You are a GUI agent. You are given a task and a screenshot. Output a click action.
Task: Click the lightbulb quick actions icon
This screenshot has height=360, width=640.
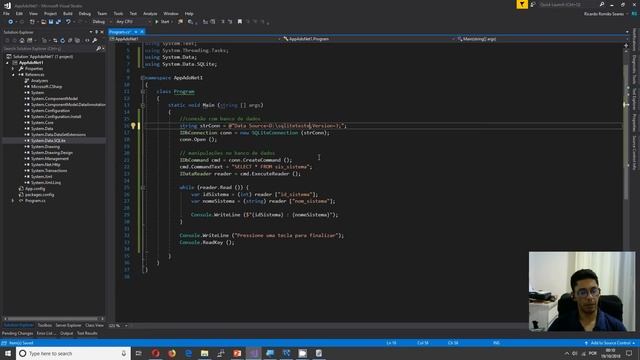tap(133, 126)
